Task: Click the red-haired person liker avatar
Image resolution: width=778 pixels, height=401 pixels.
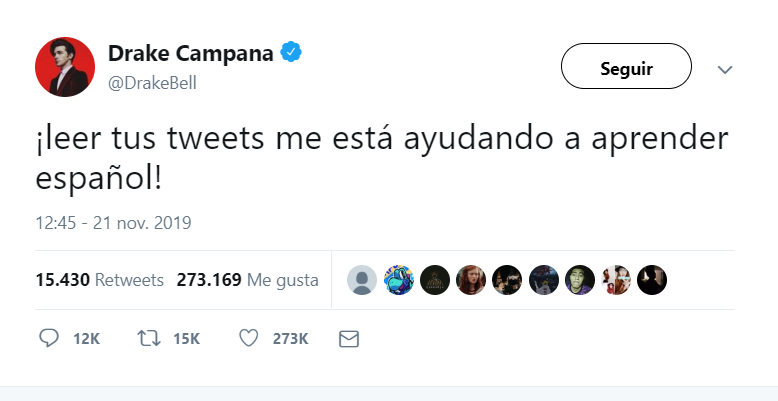Action: (x=470, y=280)
